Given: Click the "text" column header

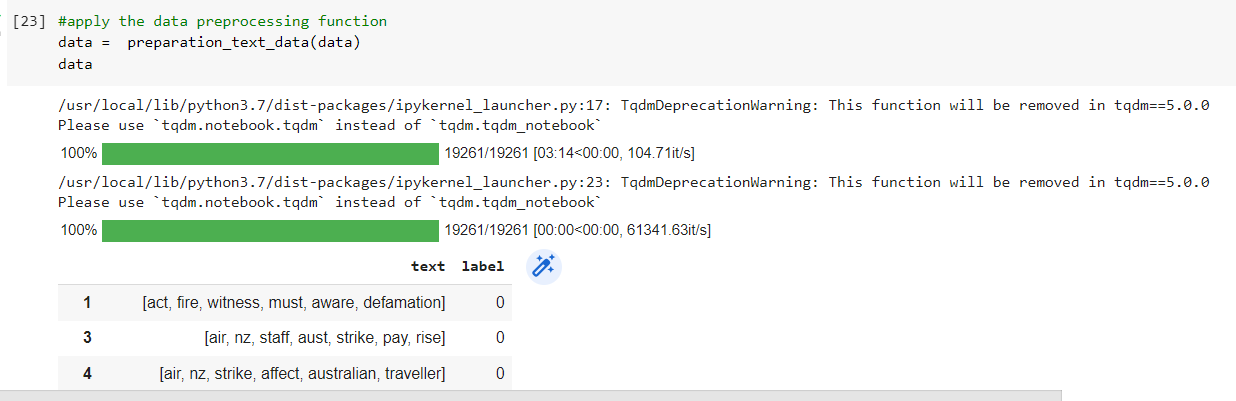Looking at the screenshot, I should pyautogui.click(x=427, y=266).
